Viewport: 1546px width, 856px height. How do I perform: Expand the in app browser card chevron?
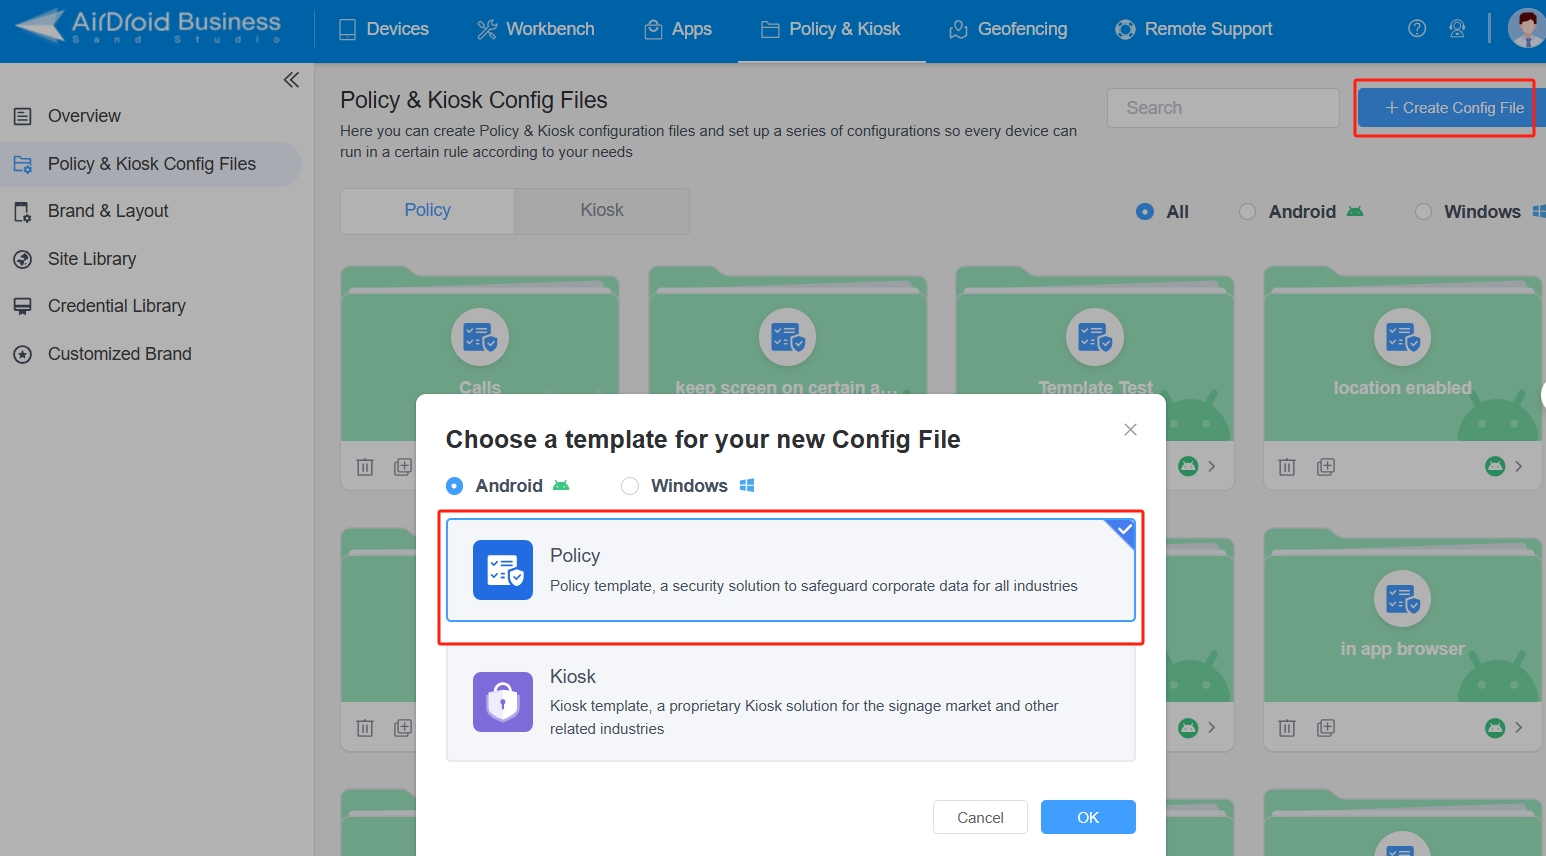click(1519, 728)
